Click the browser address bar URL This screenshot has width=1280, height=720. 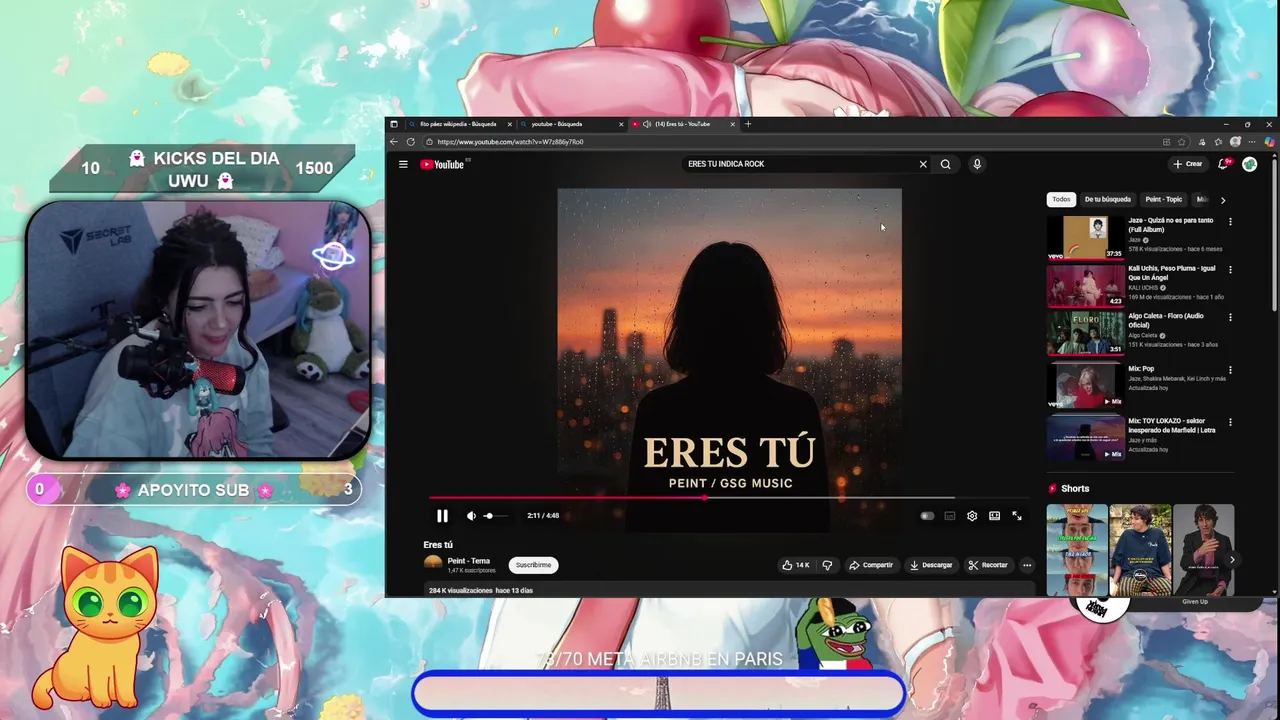click(x=510, y=142)
